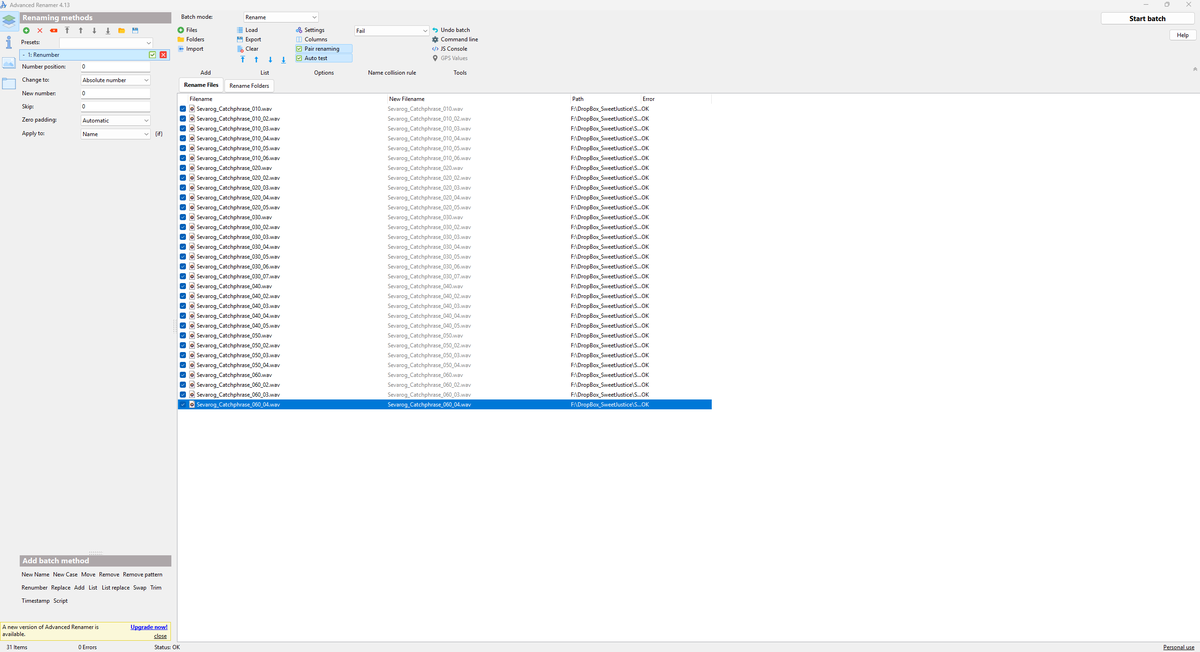Viewport: 1200px width, 652px height.
Task: Uncheck Sevarog_Catchphrase_040.wav checkbox
Action: 183,286
